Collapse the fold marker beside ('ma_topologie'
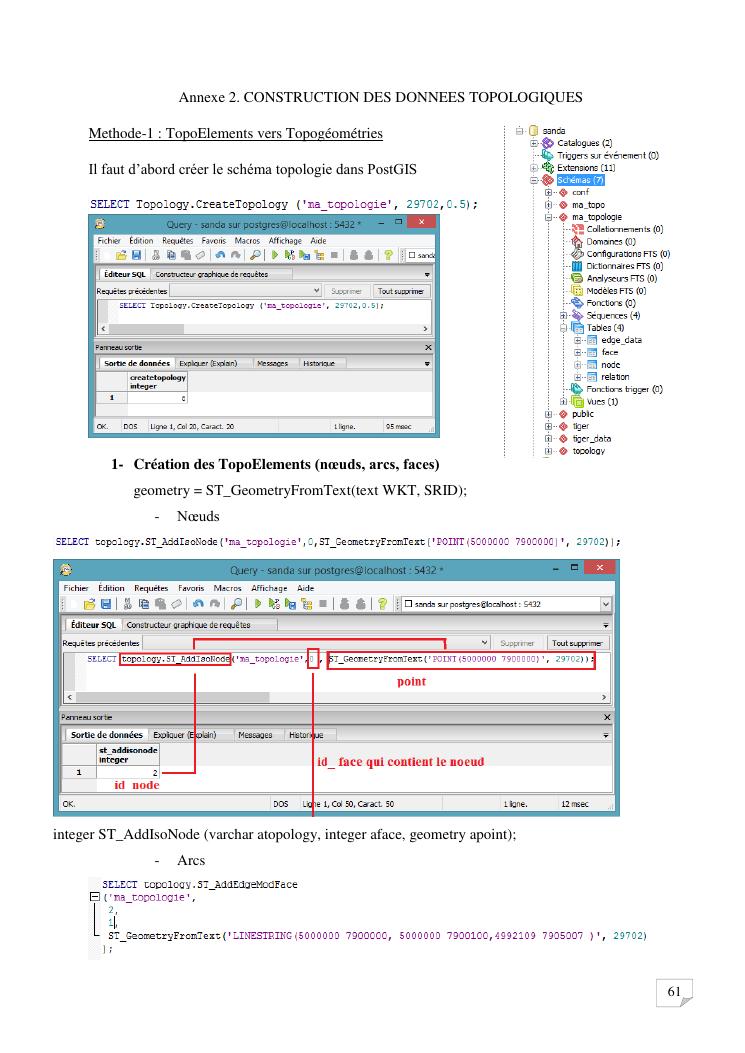The image size is (745, 1053). click(95, 897)
